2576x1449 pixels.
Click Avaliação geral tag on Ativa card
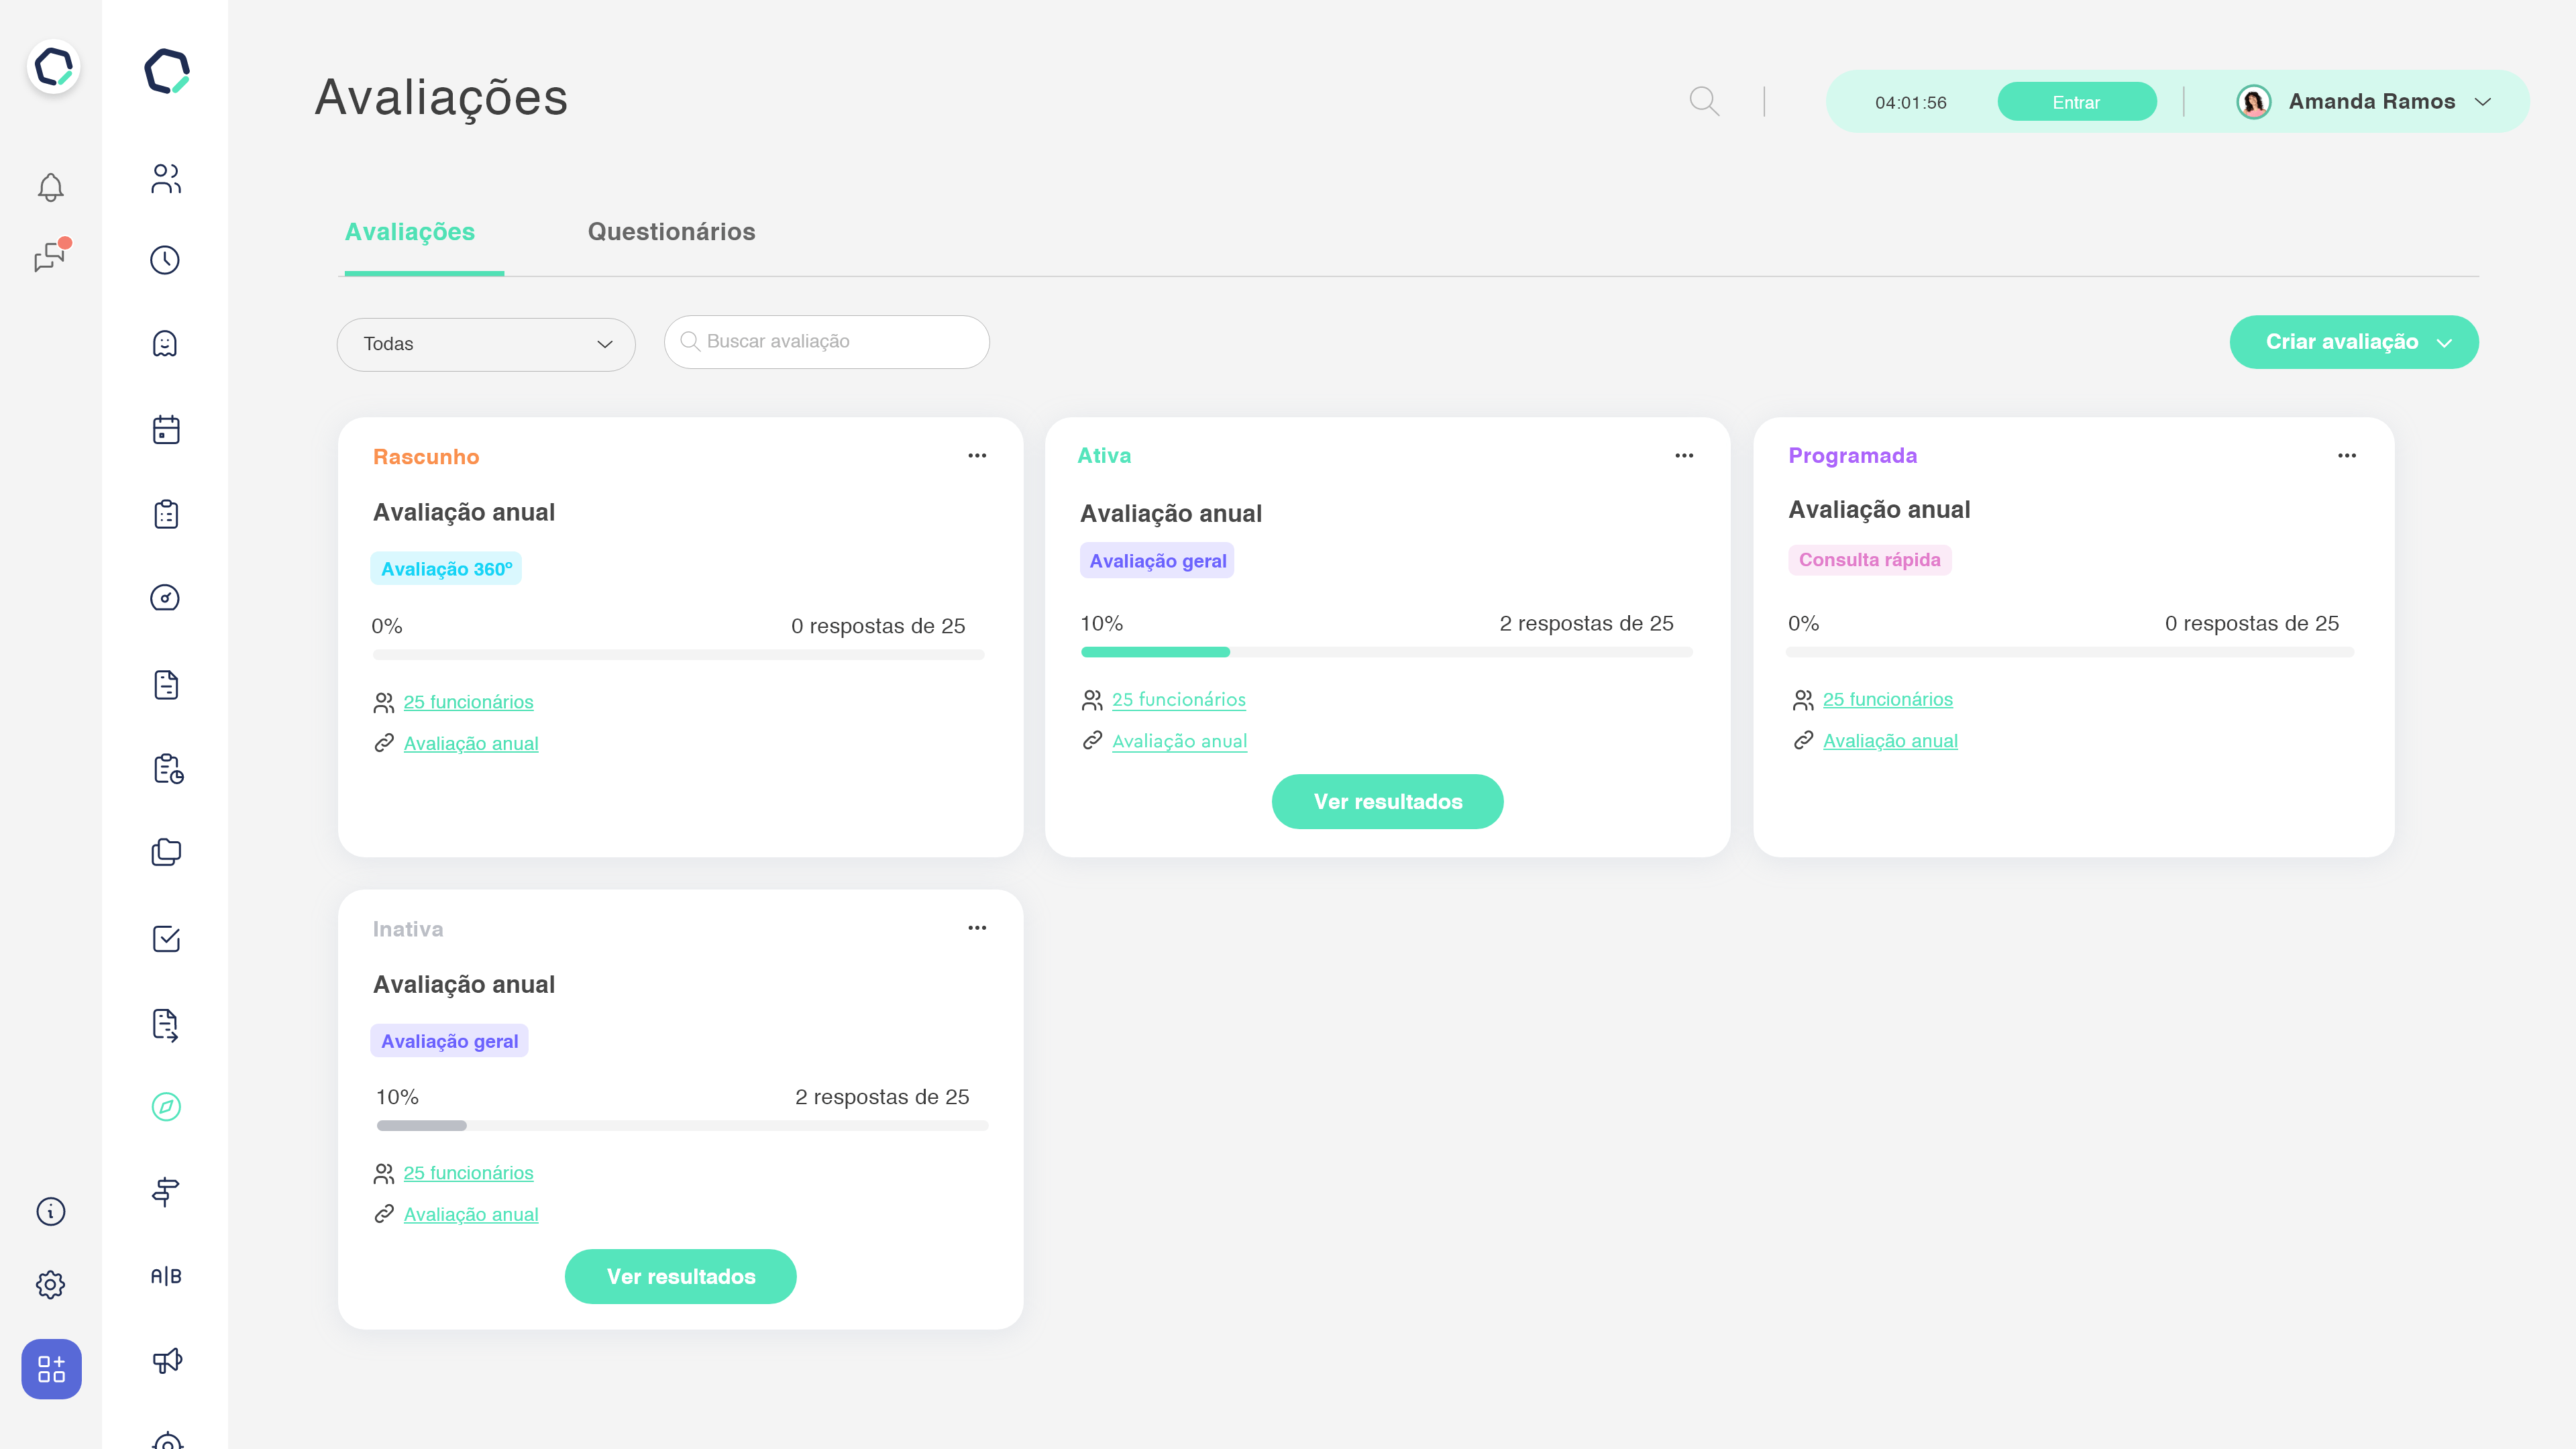1157,561
